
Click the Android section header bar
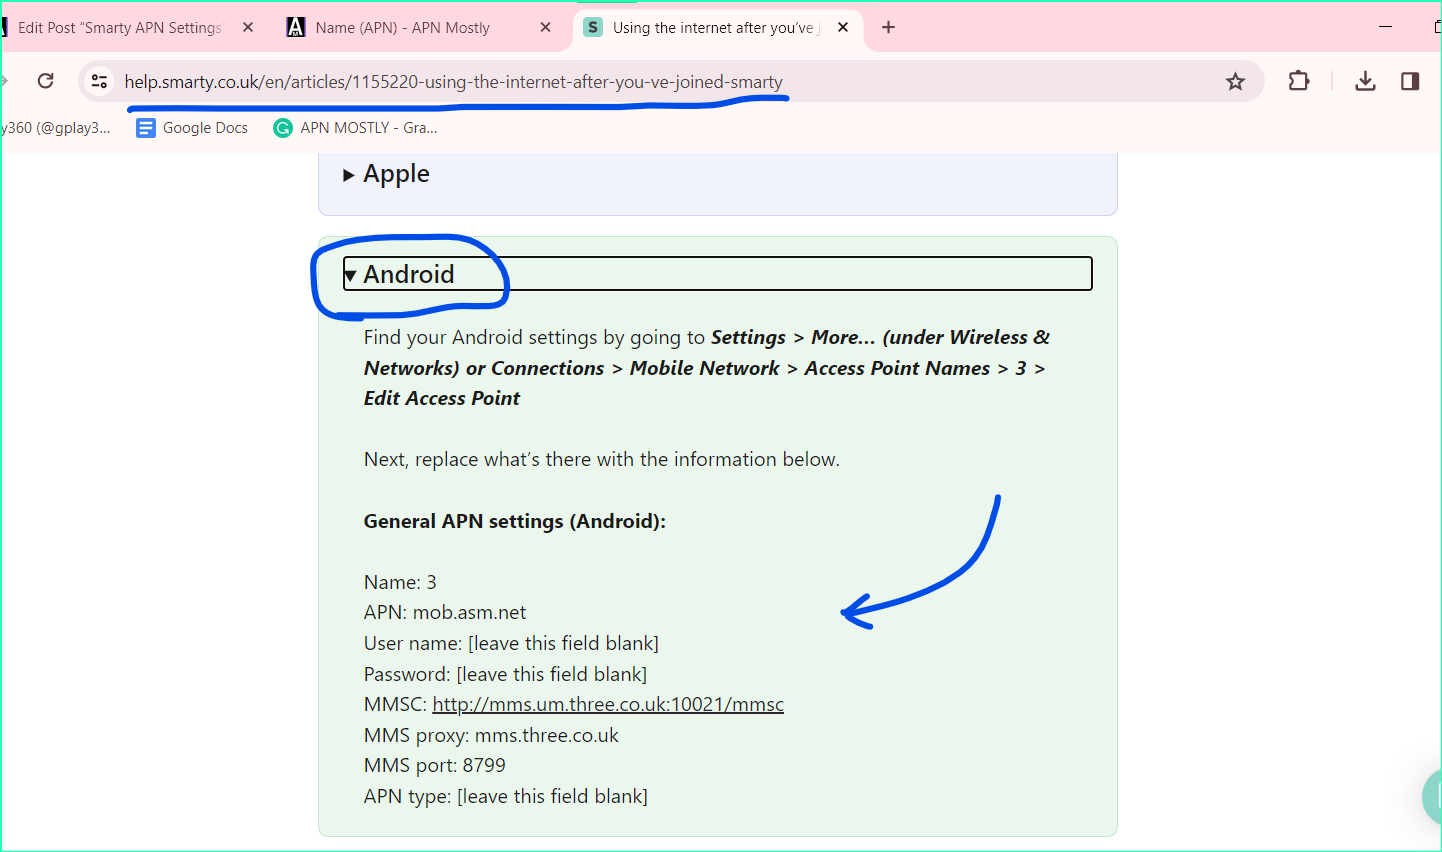[716, 273]
